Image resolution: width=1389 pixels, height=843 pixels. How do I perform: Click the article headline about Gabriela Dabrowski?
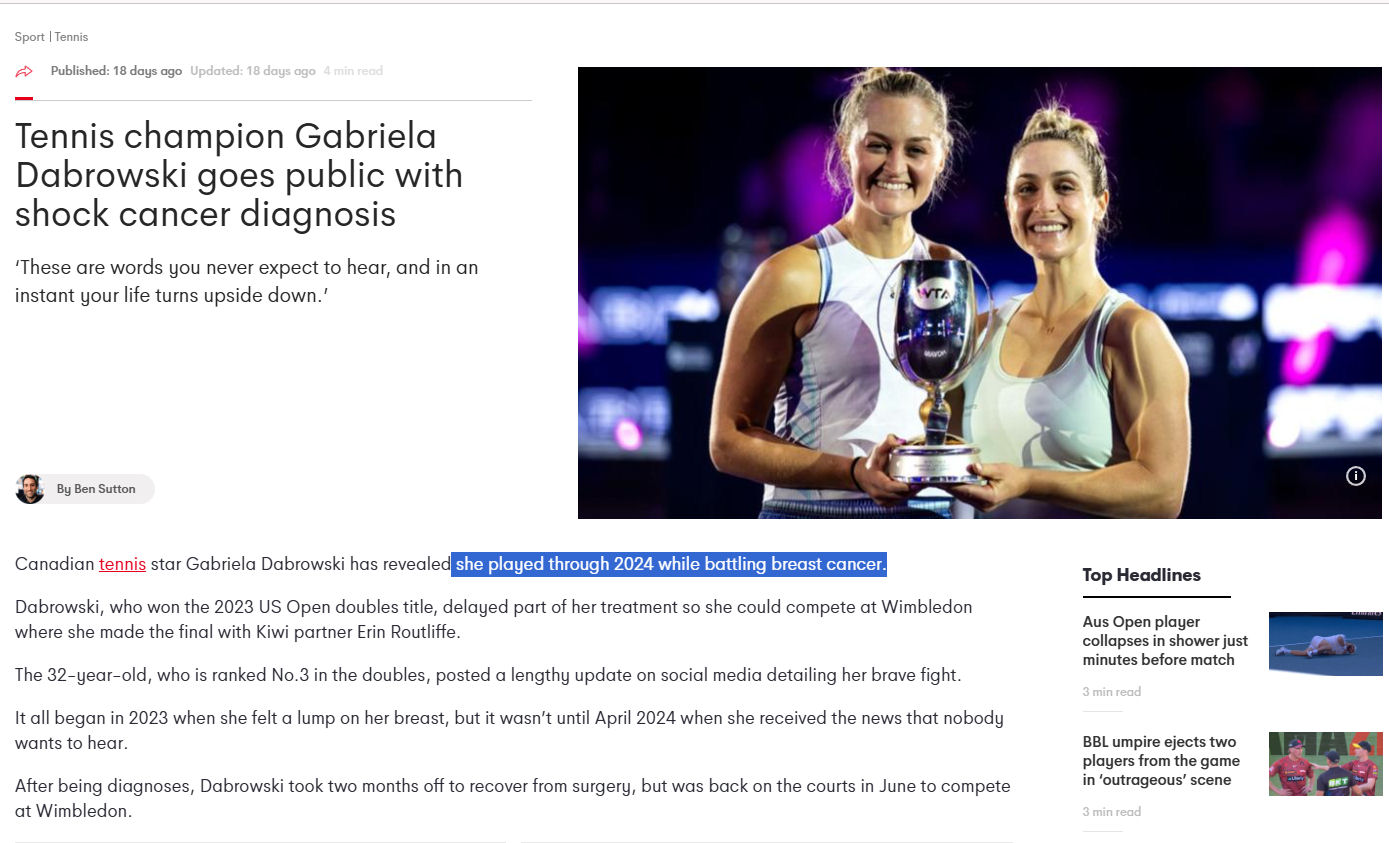[239, 175]
